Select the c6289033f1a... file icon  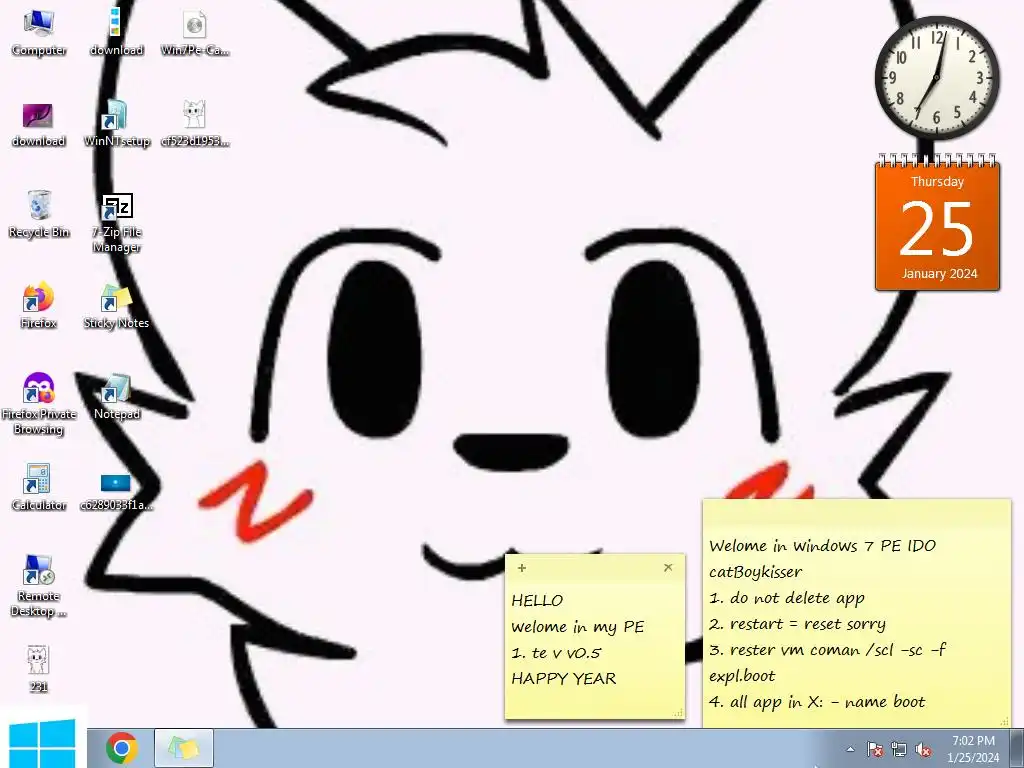click(116, 491)
